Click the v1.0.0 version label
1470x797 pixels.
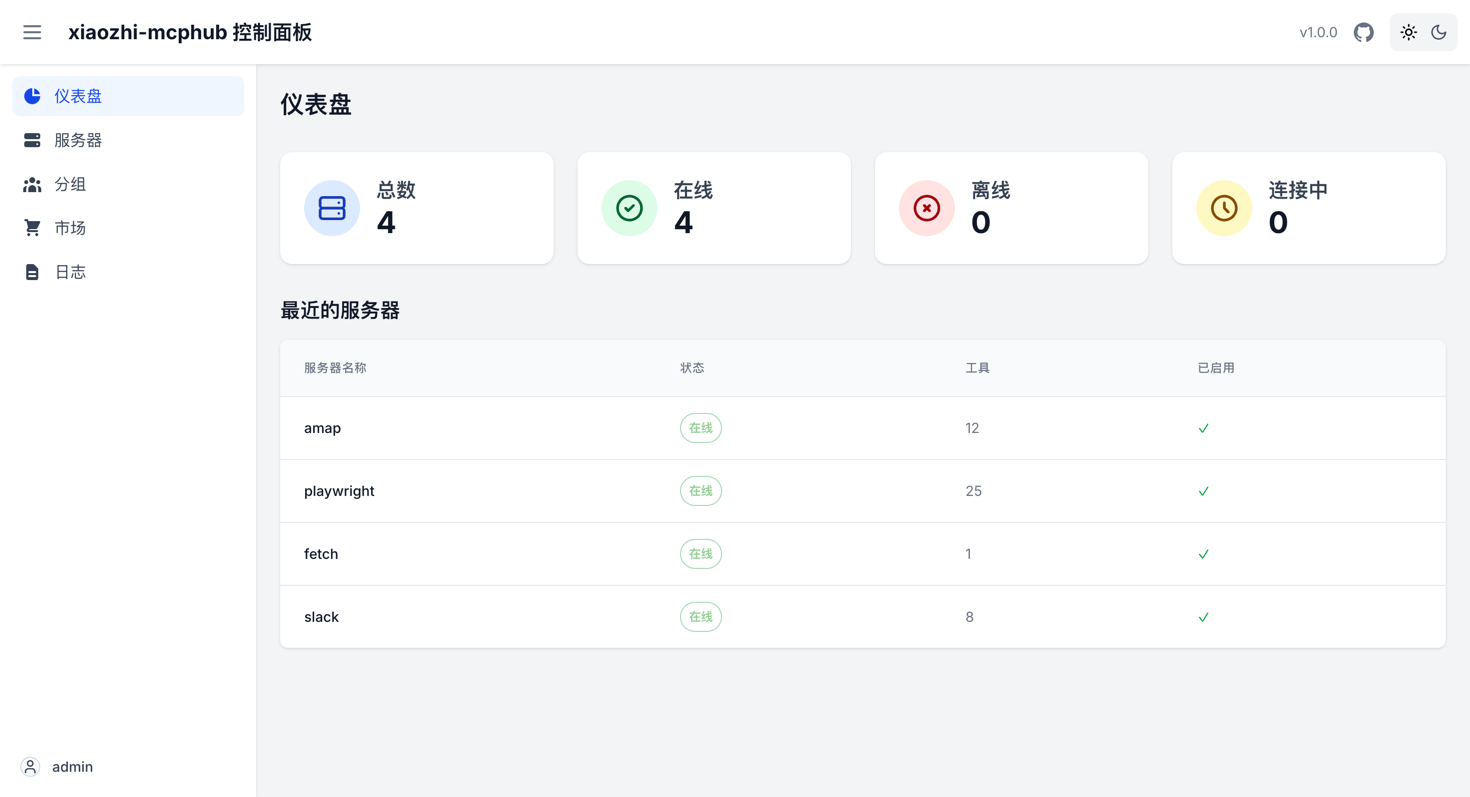coord(1318,32)
